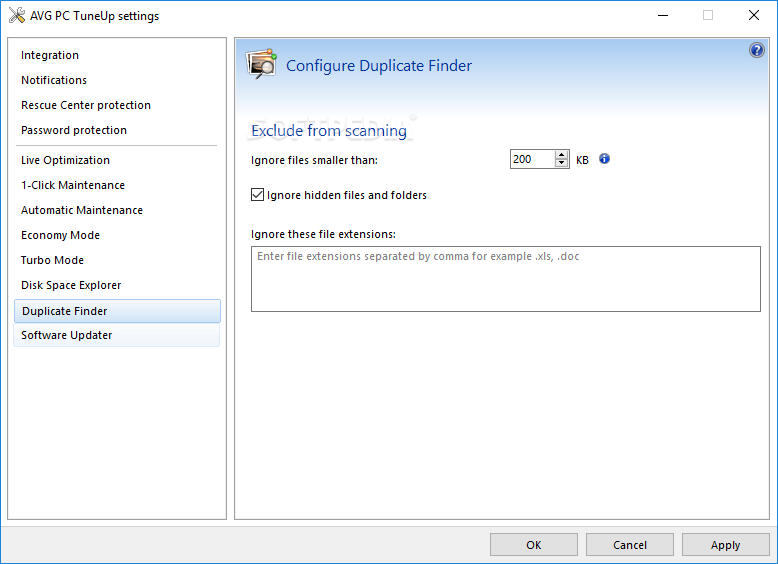
Task: Click the 'Exclude from scanning' heading
Action: (329, 131)
